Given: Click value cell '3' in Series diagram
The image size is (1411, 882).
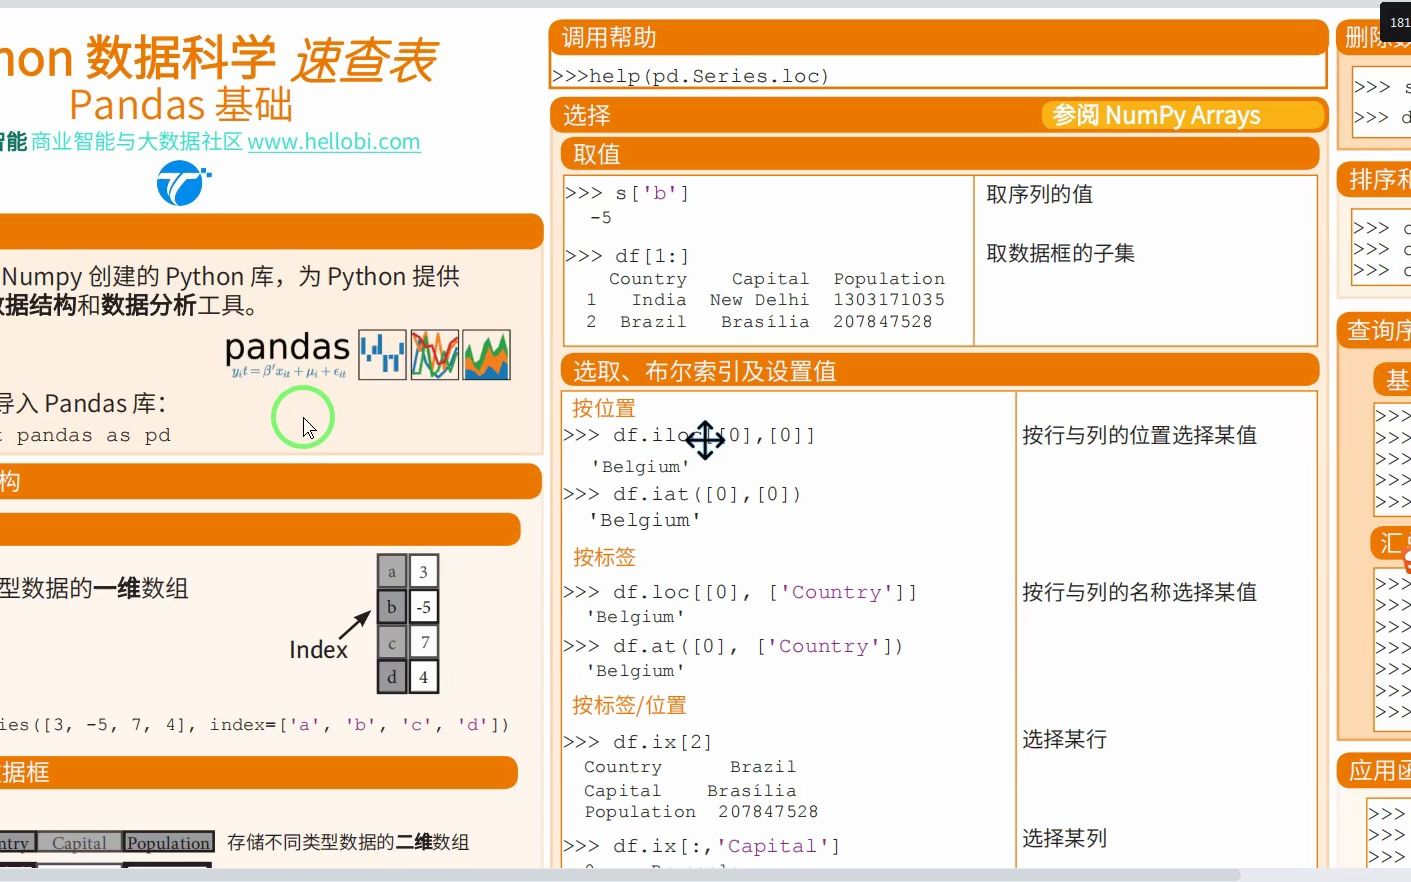Looking at the screenshot, I should (424, 572).
